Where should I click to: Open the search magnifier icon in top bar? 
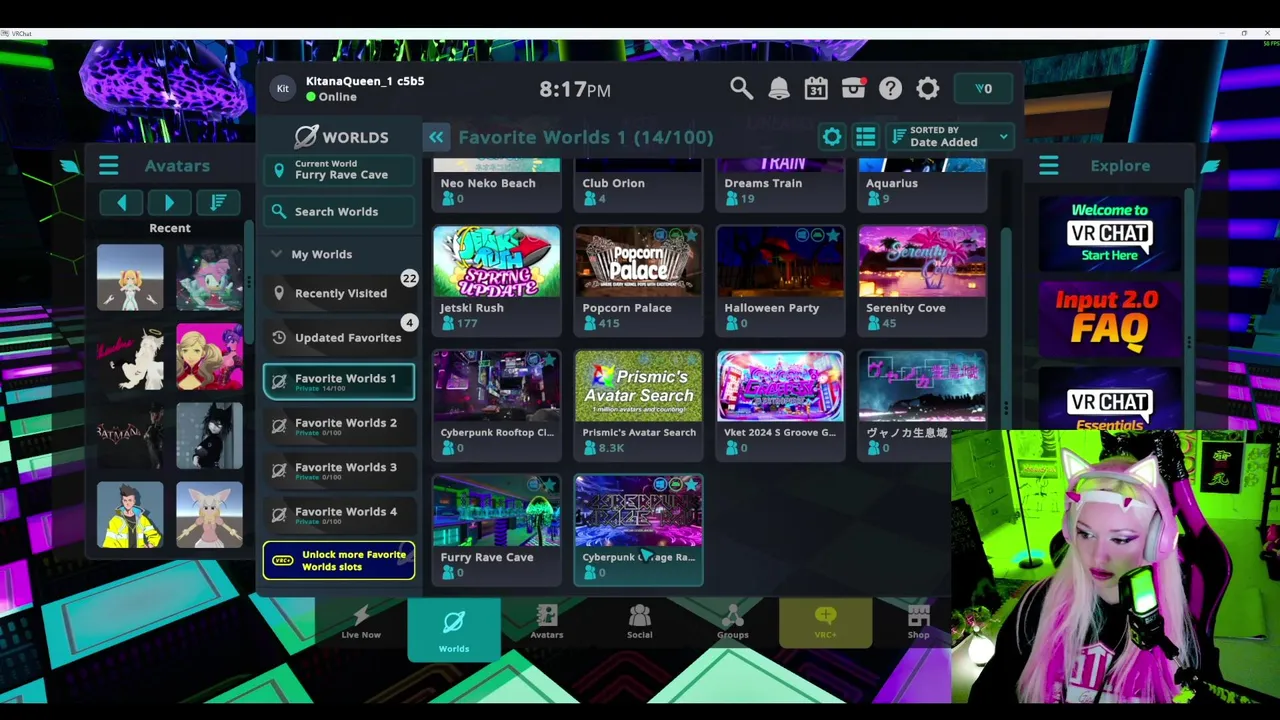click(741, 89)
